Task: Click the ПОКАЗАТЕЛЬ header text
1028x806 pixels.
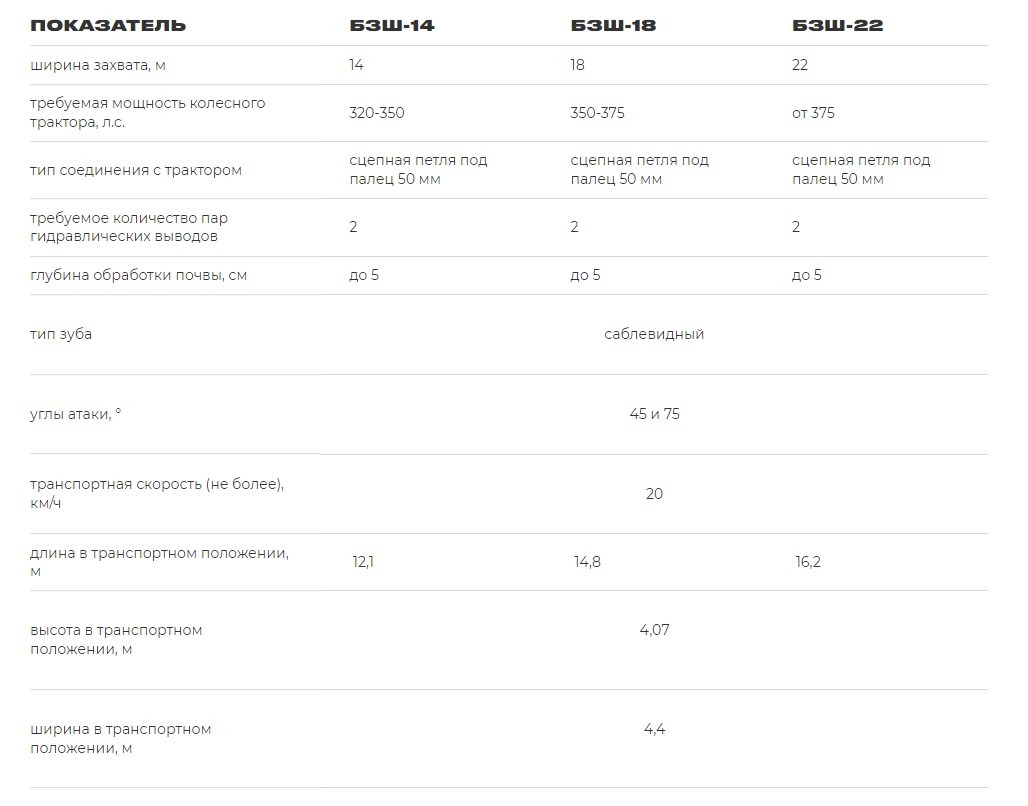Action: click(x=108, y=25)
